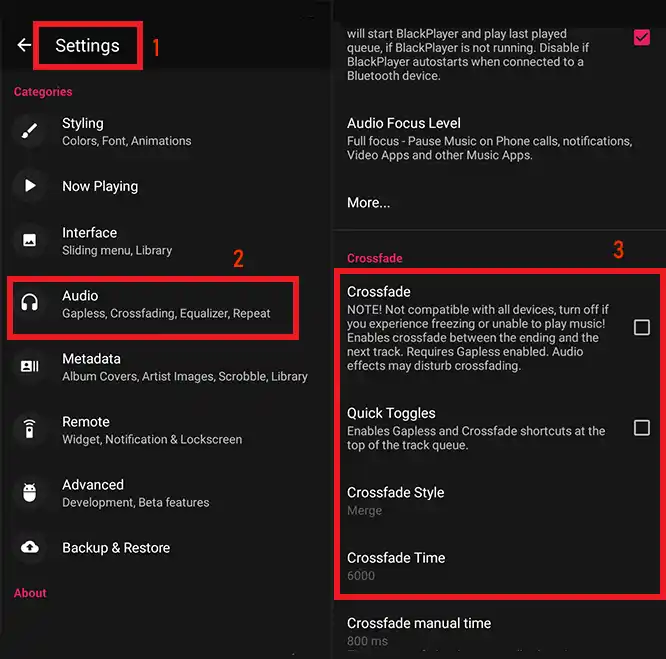Open the Audio Focus Level option
This screenshot has height=659, width=666.
click(x=499, y=139)
